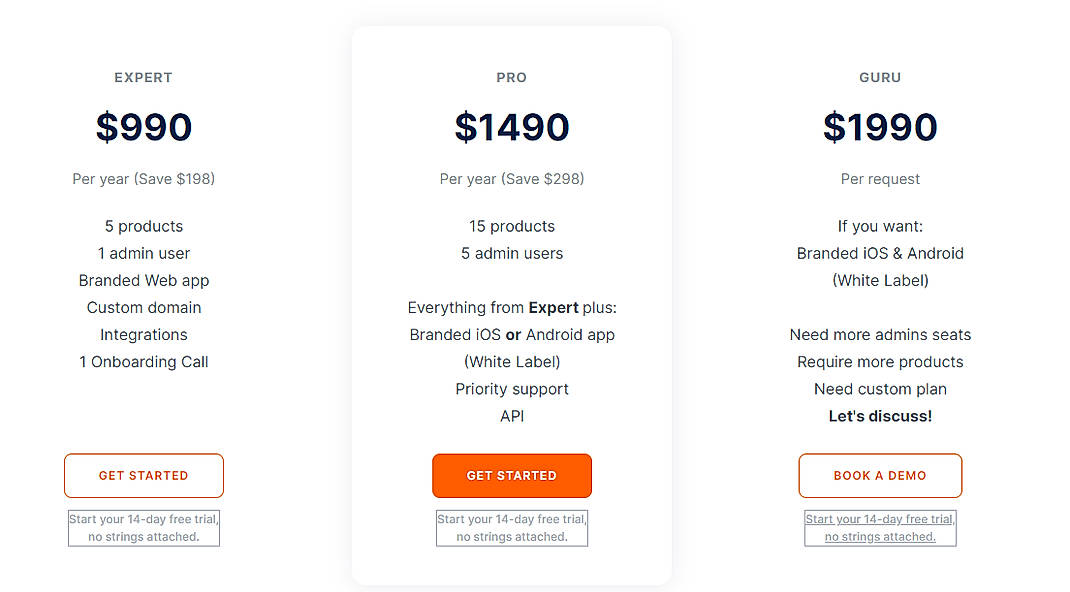Select the GURU plan heading
This screenshot has width=1070, height=592.
(879, 77)
